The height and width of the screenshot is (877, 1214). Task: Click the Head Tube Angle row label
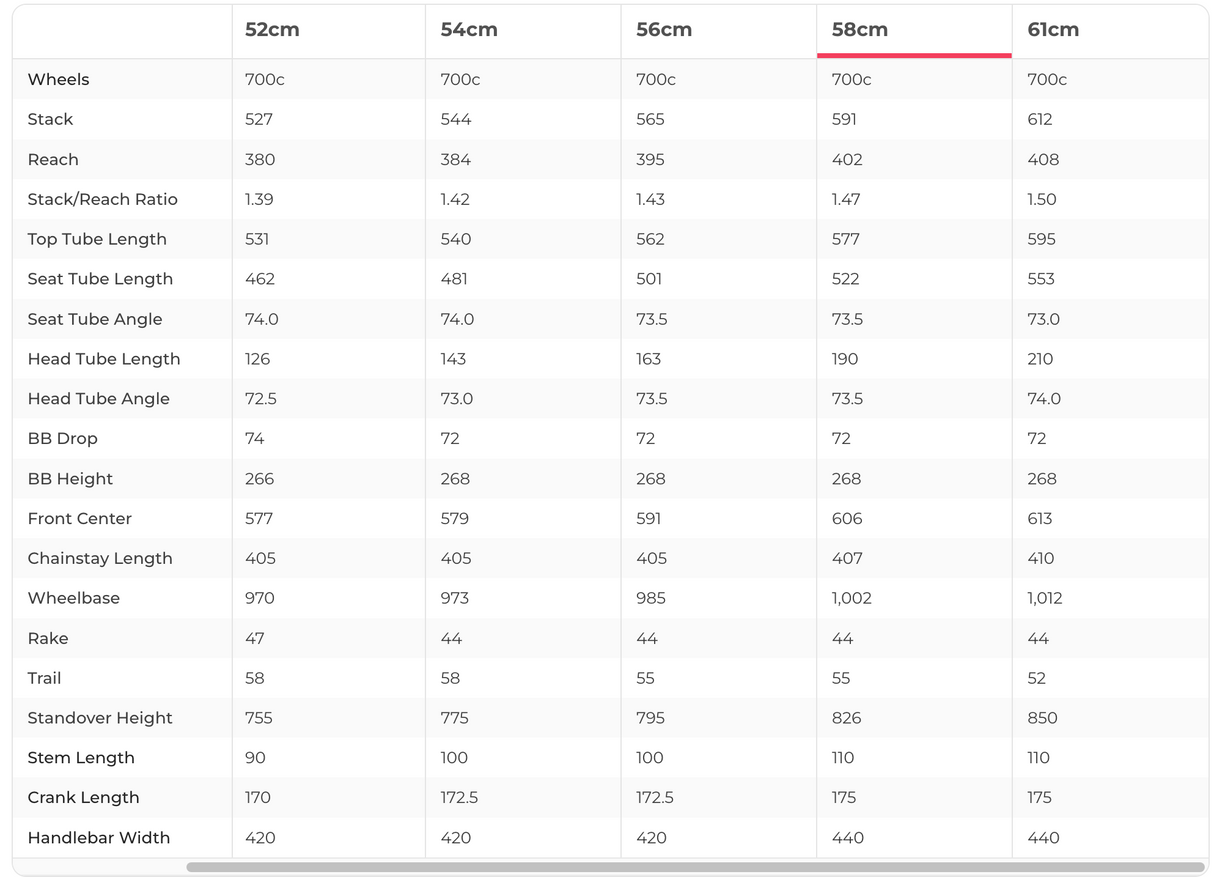(x=99, y=398)
